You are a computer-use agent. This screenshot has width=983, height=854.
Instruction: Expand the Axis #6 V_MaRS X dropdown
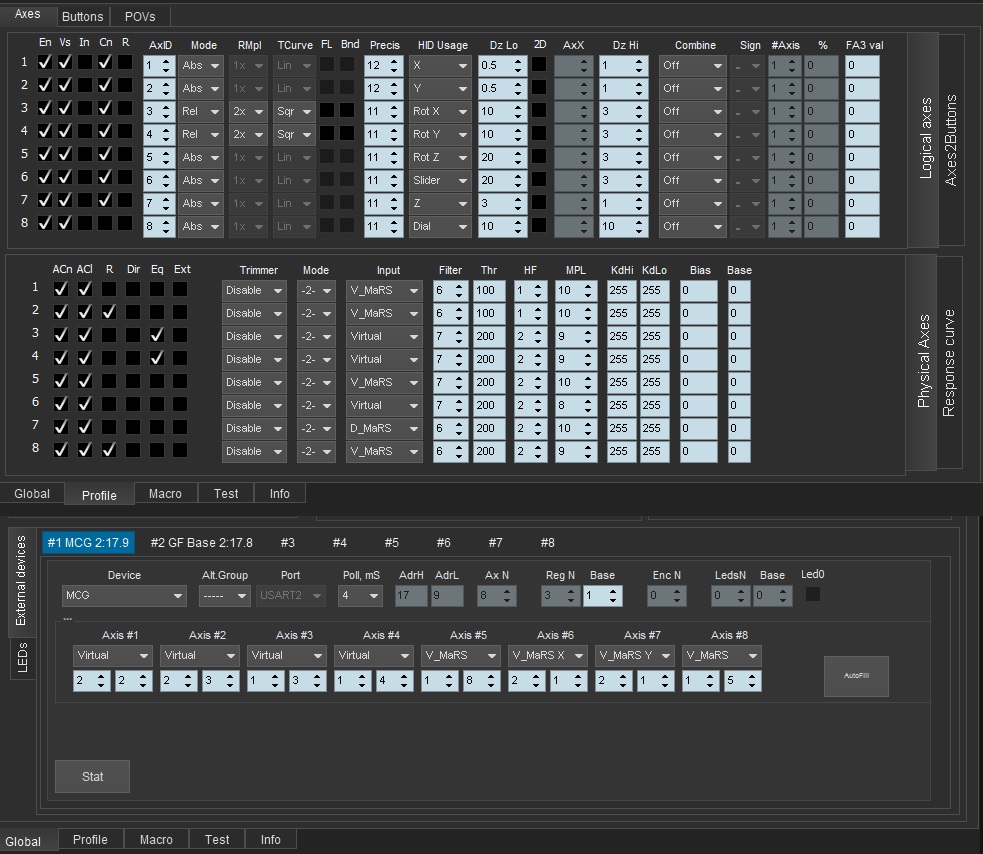(547, 656)
